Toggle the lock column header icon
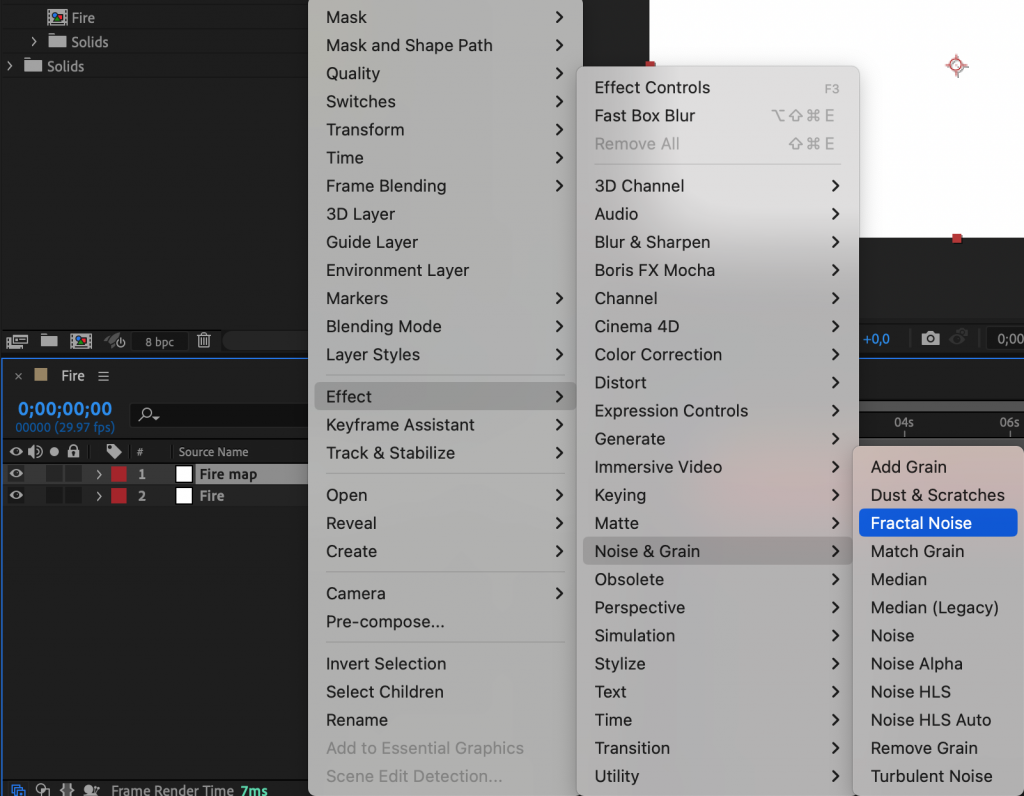Image resolution: width=1024 pixels, height=796 pixels. pos(74,451)
